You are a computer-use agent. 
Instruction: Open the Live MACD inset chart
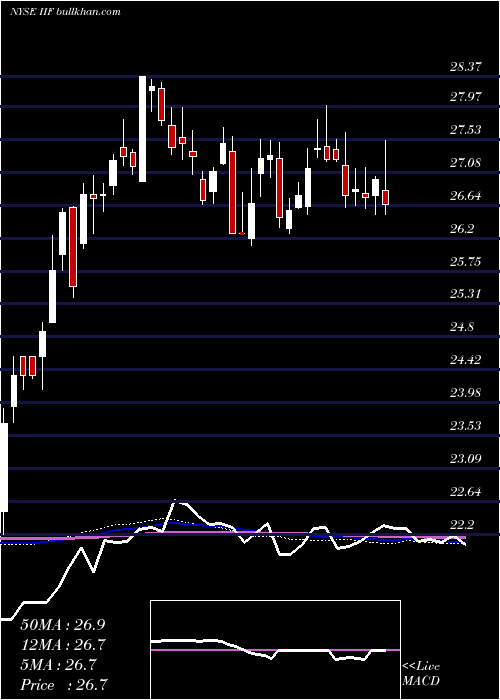[275, 650]
